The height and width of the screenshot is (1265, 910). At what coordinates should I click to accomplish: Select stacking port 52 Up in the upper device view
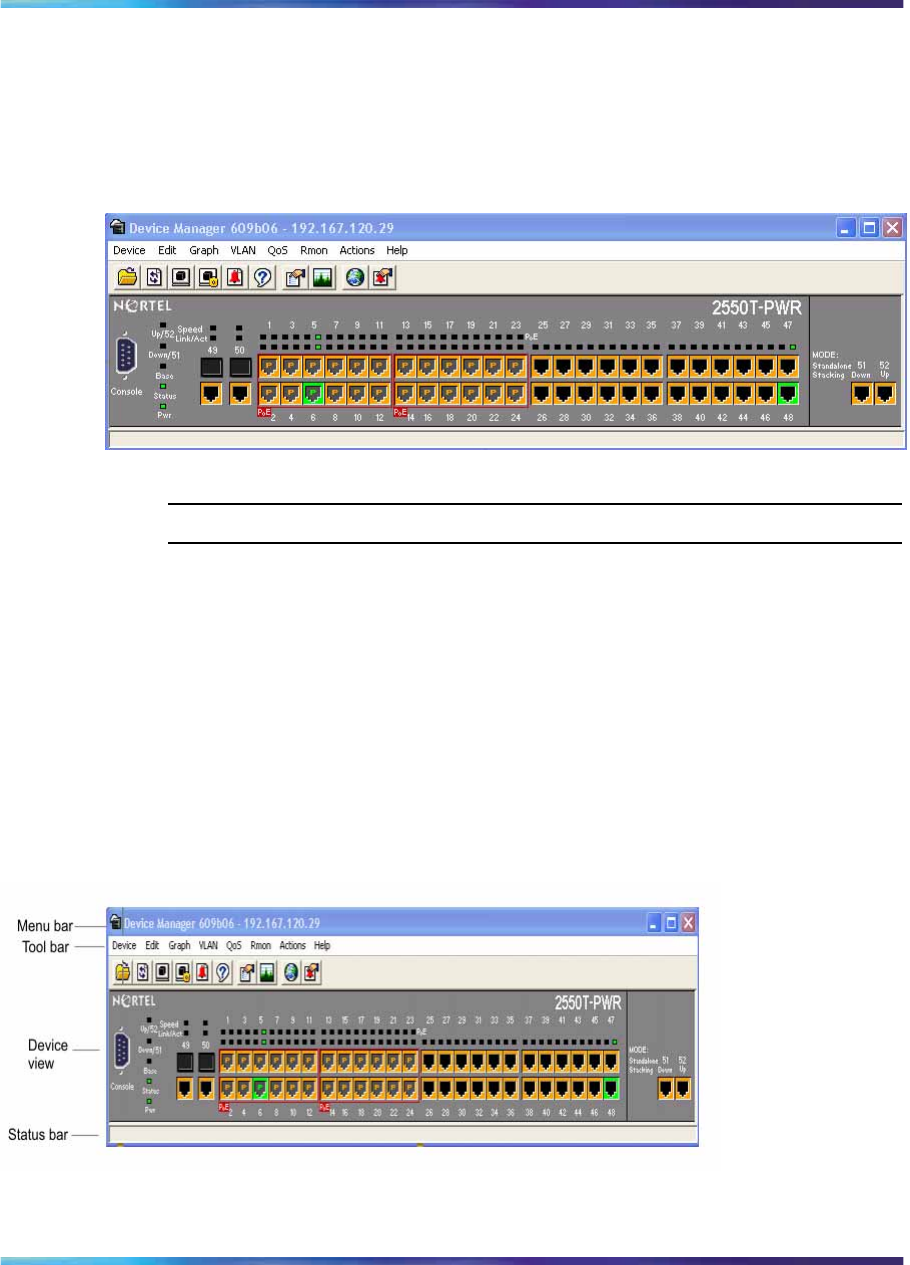[x=884, y=393]
